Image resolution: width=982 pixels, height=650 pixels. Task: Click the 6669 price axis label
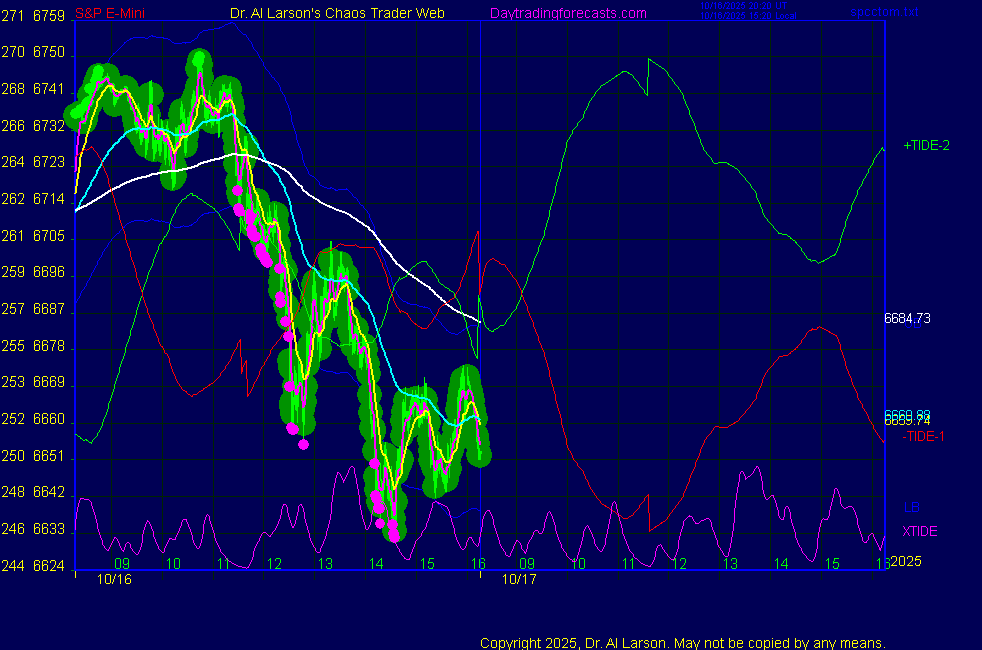(48, 383)
